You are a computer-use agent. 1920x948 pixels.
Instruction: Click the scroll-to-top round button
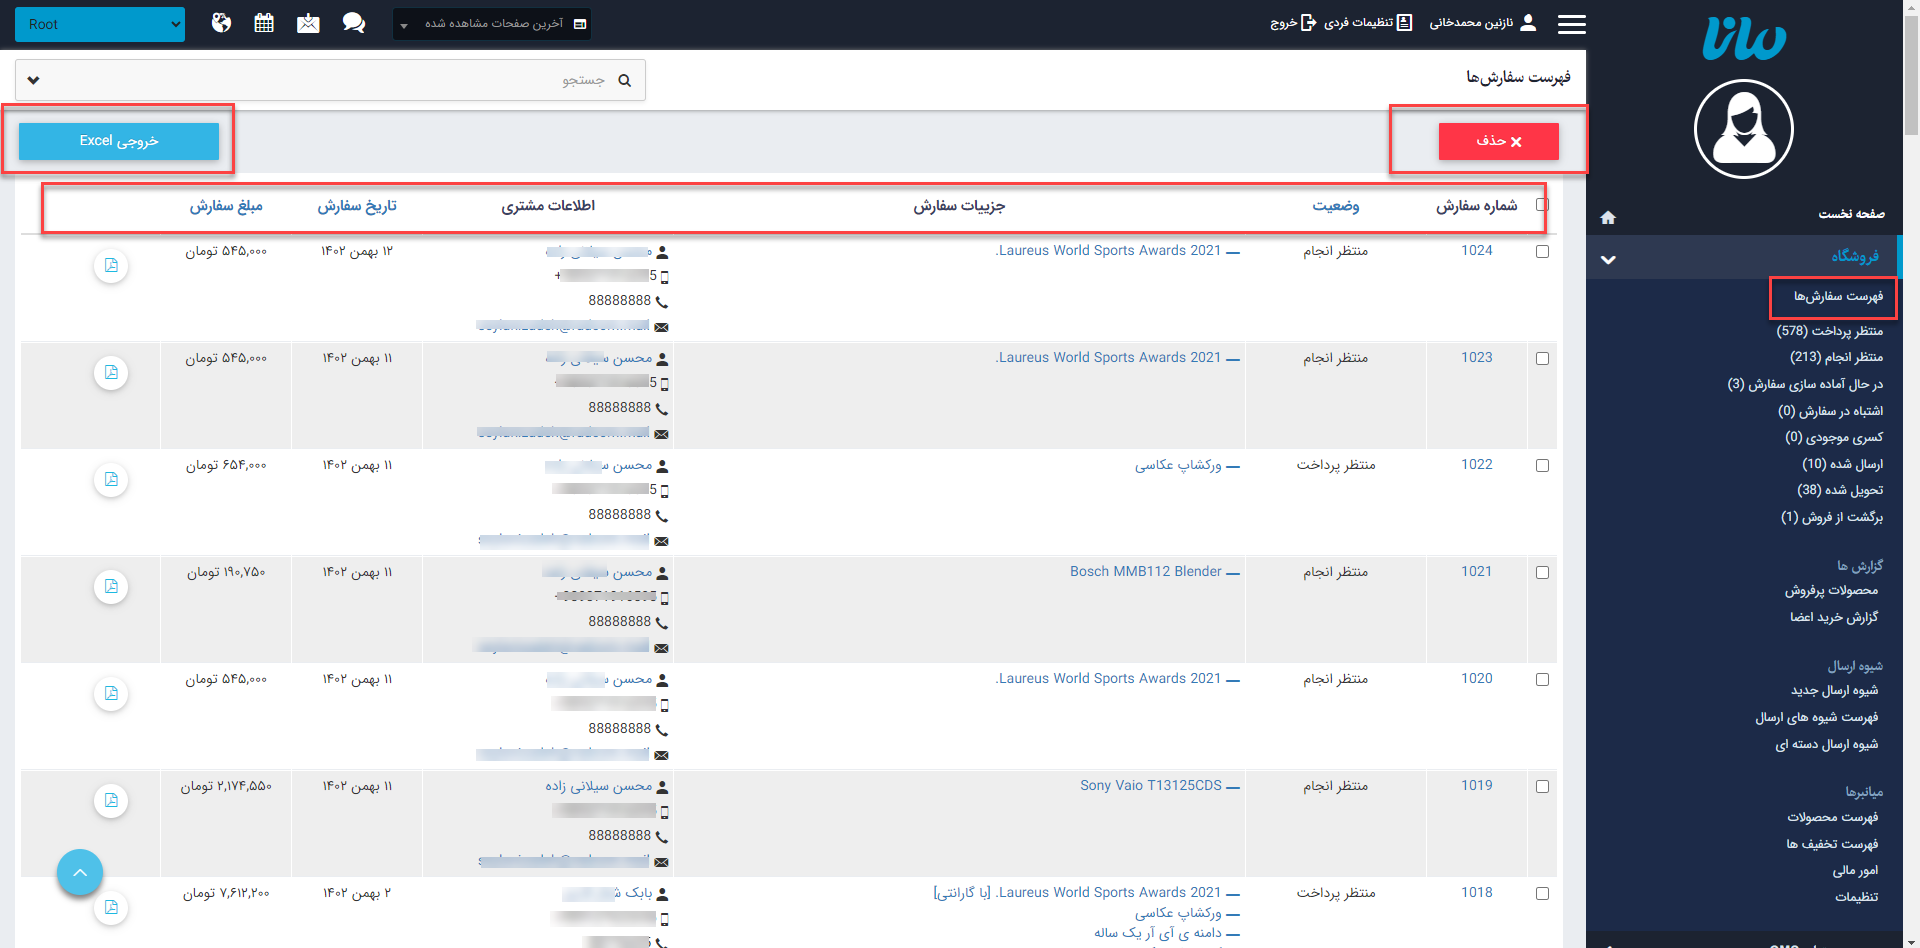[x=80, y=873]
